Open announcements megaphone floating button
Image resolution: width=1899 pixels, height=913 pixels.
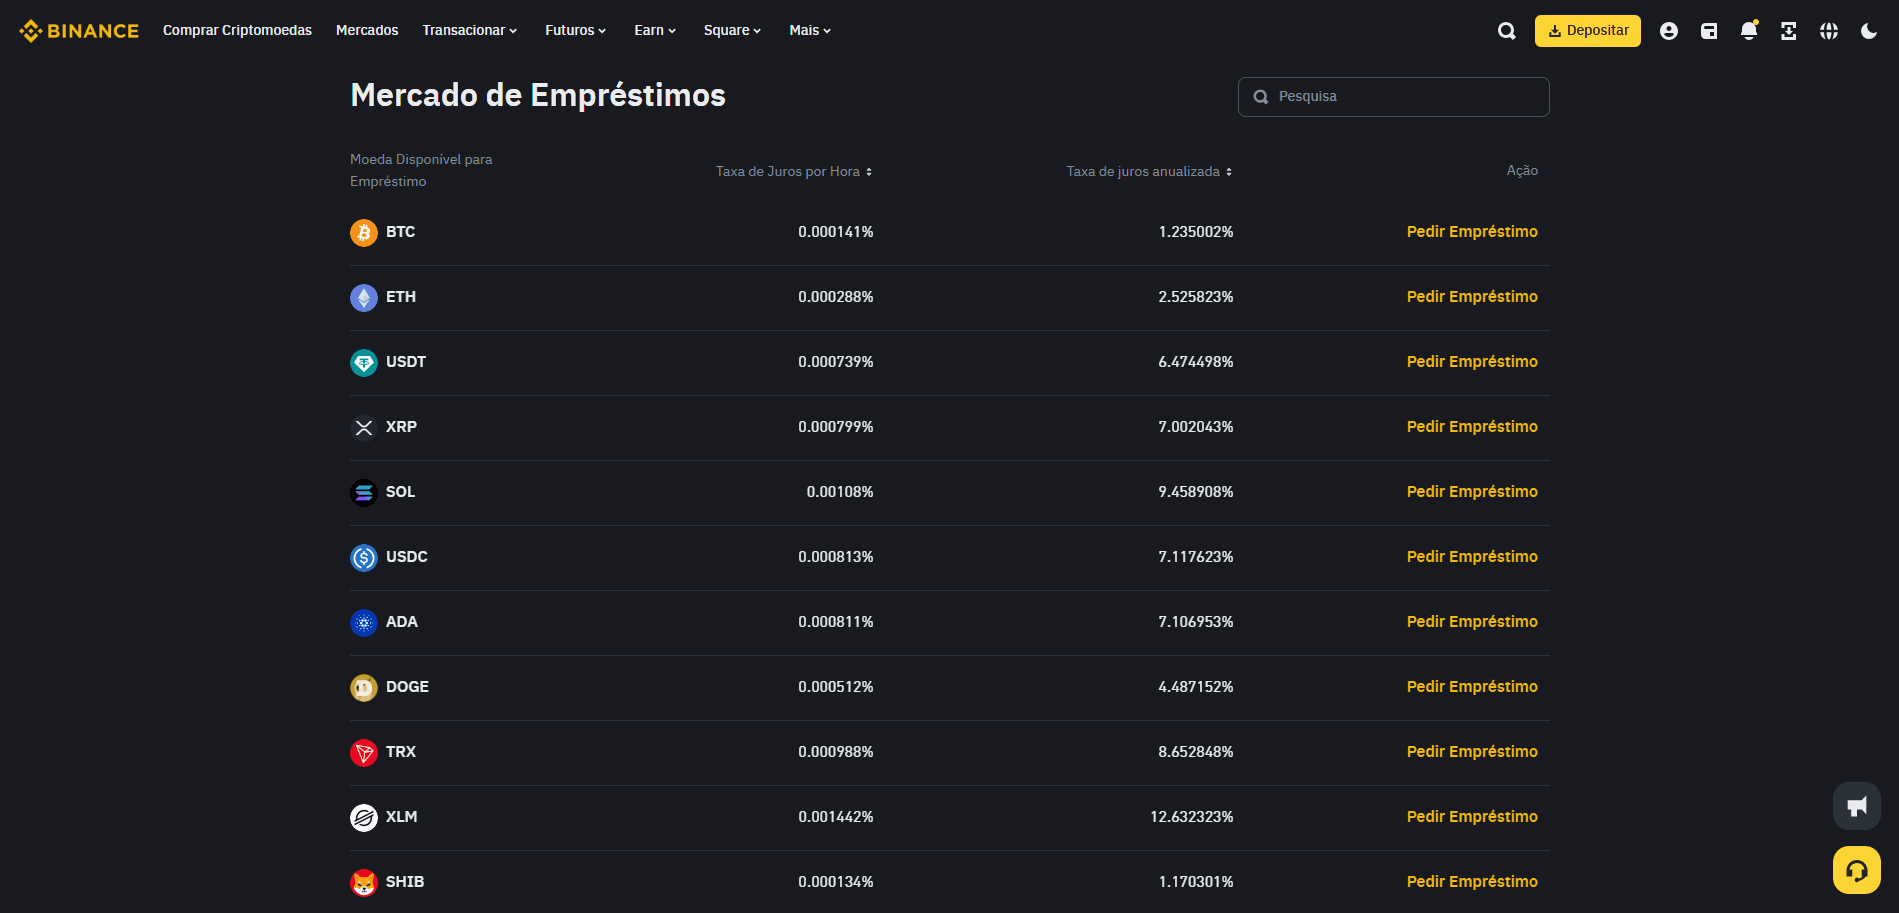coord(1857,806)
